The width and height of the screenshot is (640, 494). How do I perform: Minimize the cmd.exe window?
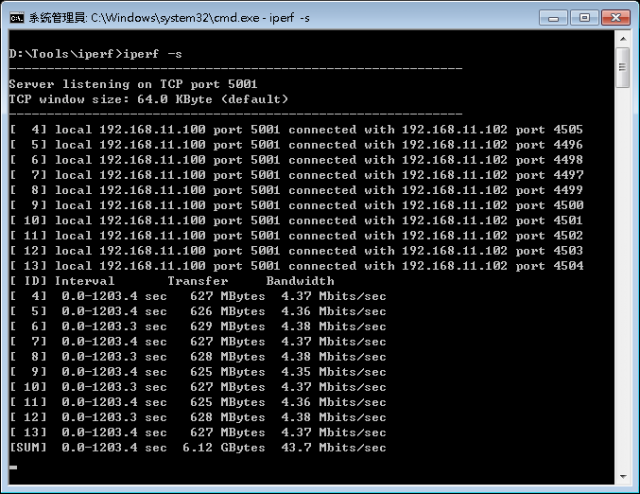[553, 18]
